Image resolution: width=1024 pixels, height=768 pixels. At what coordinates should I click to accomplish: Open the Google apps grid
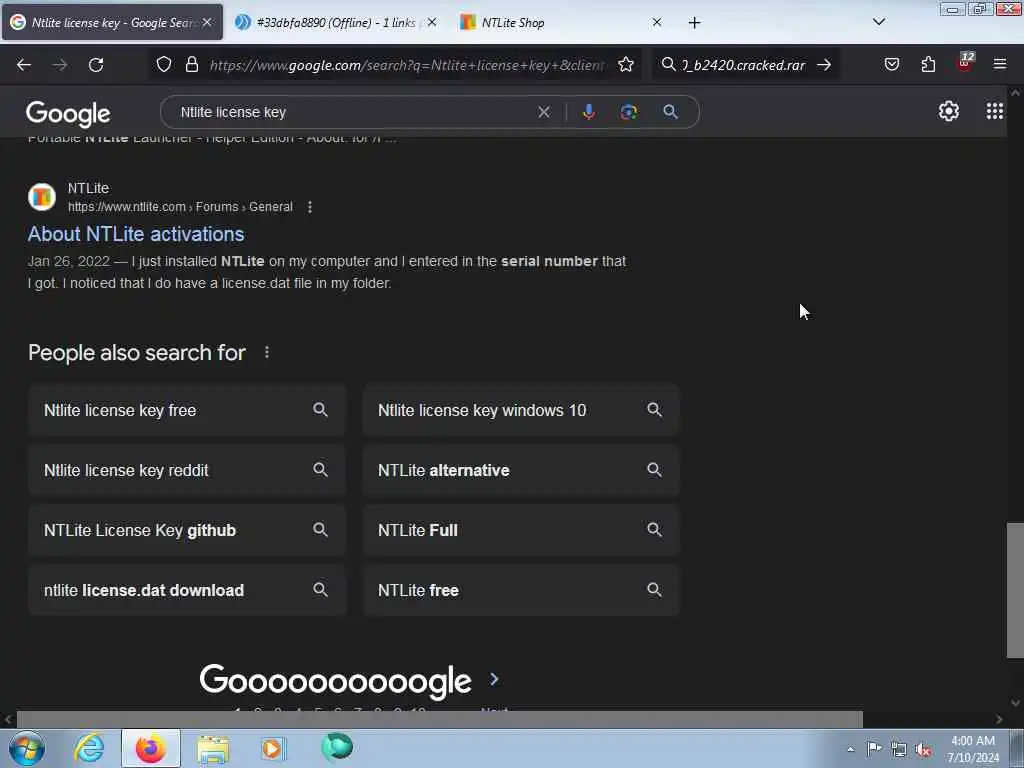994,111
